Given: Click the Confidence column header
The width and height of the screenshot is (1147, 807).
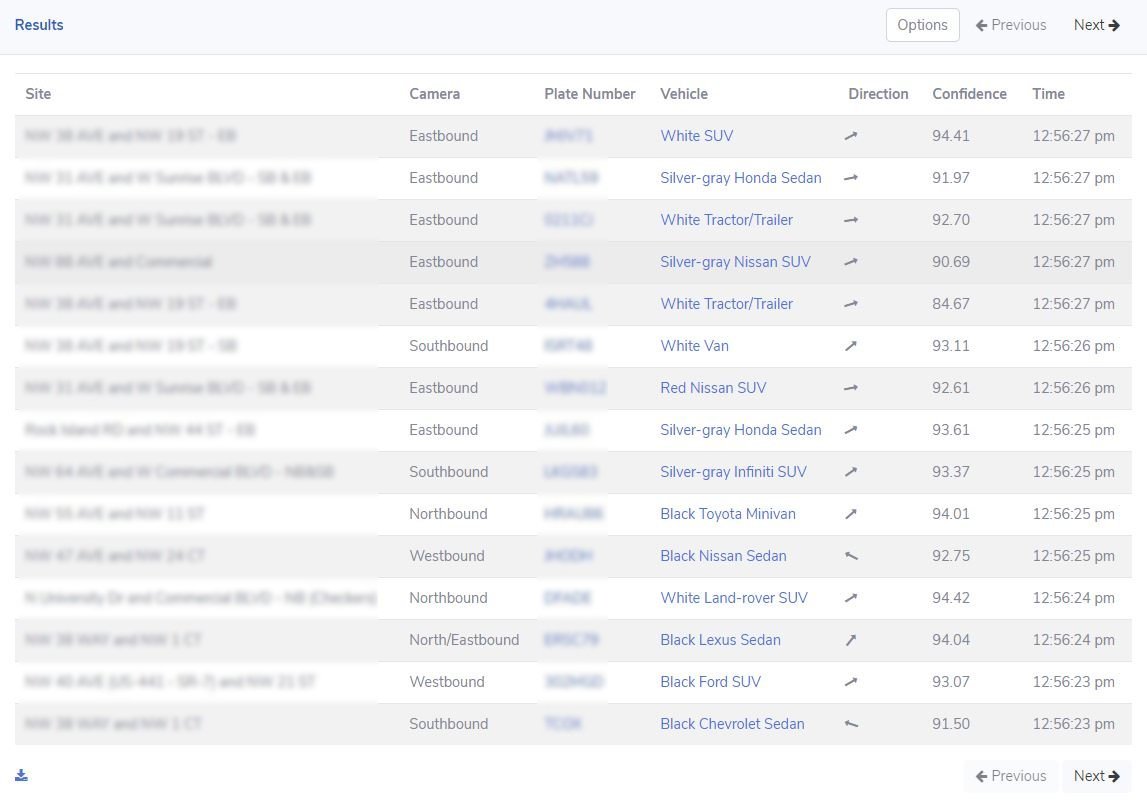Looking at the screenshot, I should [969, 94].
